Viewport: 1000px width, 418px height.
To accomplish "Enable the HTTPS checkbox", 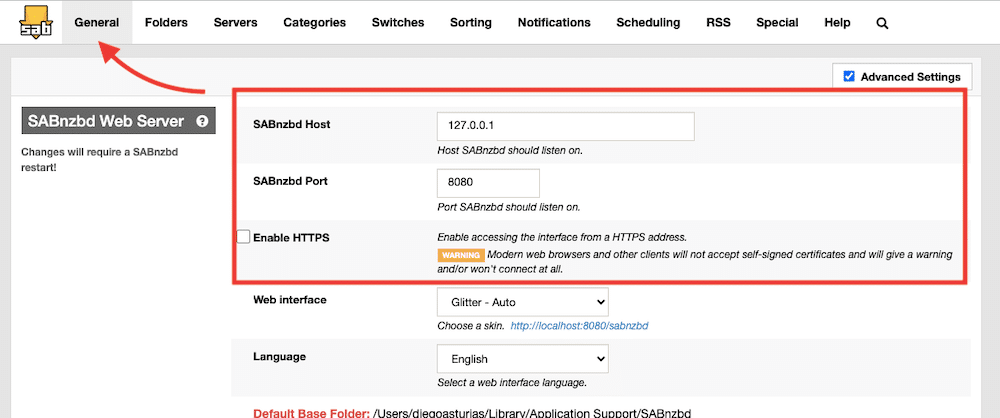I will click(x=243, y=237).
